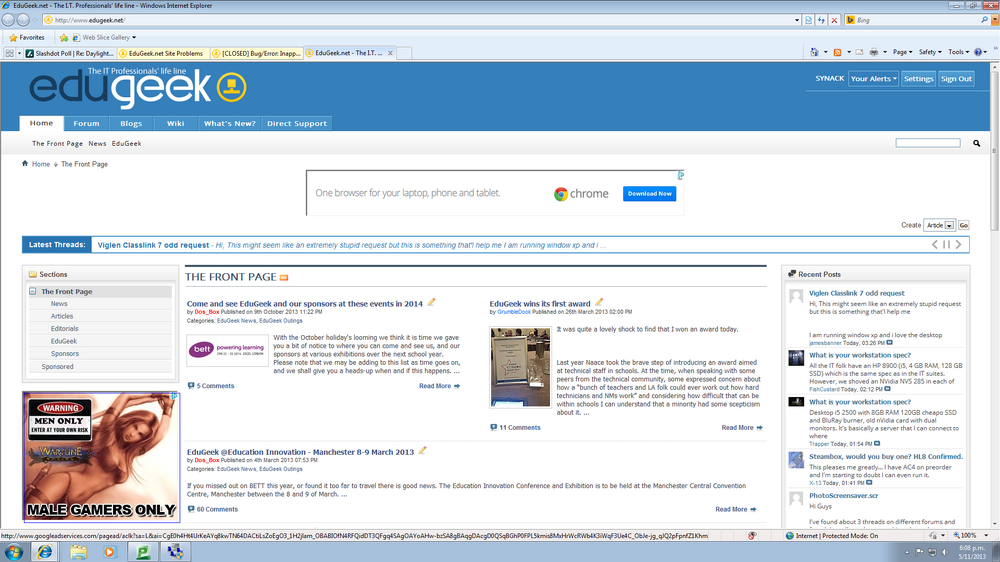Edit the Manchester Education Innovation article pencil
Image resolution: width=1000 pixels, height=562 pixels.
click(x=422, y=450)
